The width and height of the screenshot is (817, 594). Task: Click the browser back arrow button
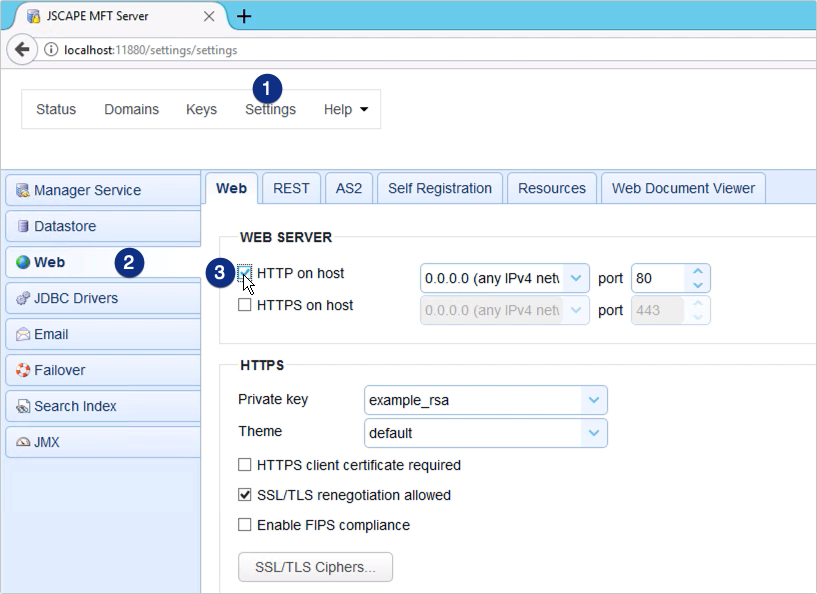[22, 50]
